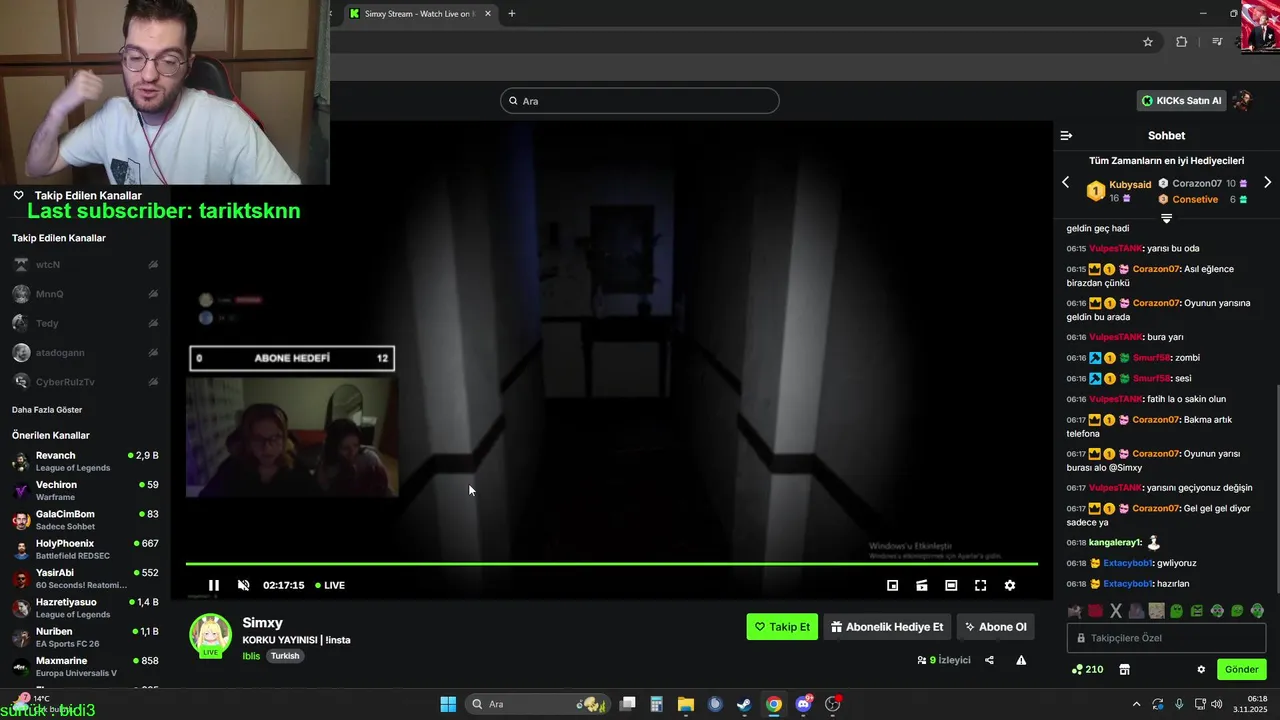The width and height of the screenshot is (1280, 720).
Task: Show next top gifter with right arrow
Action: click(x=1267, y=182)
